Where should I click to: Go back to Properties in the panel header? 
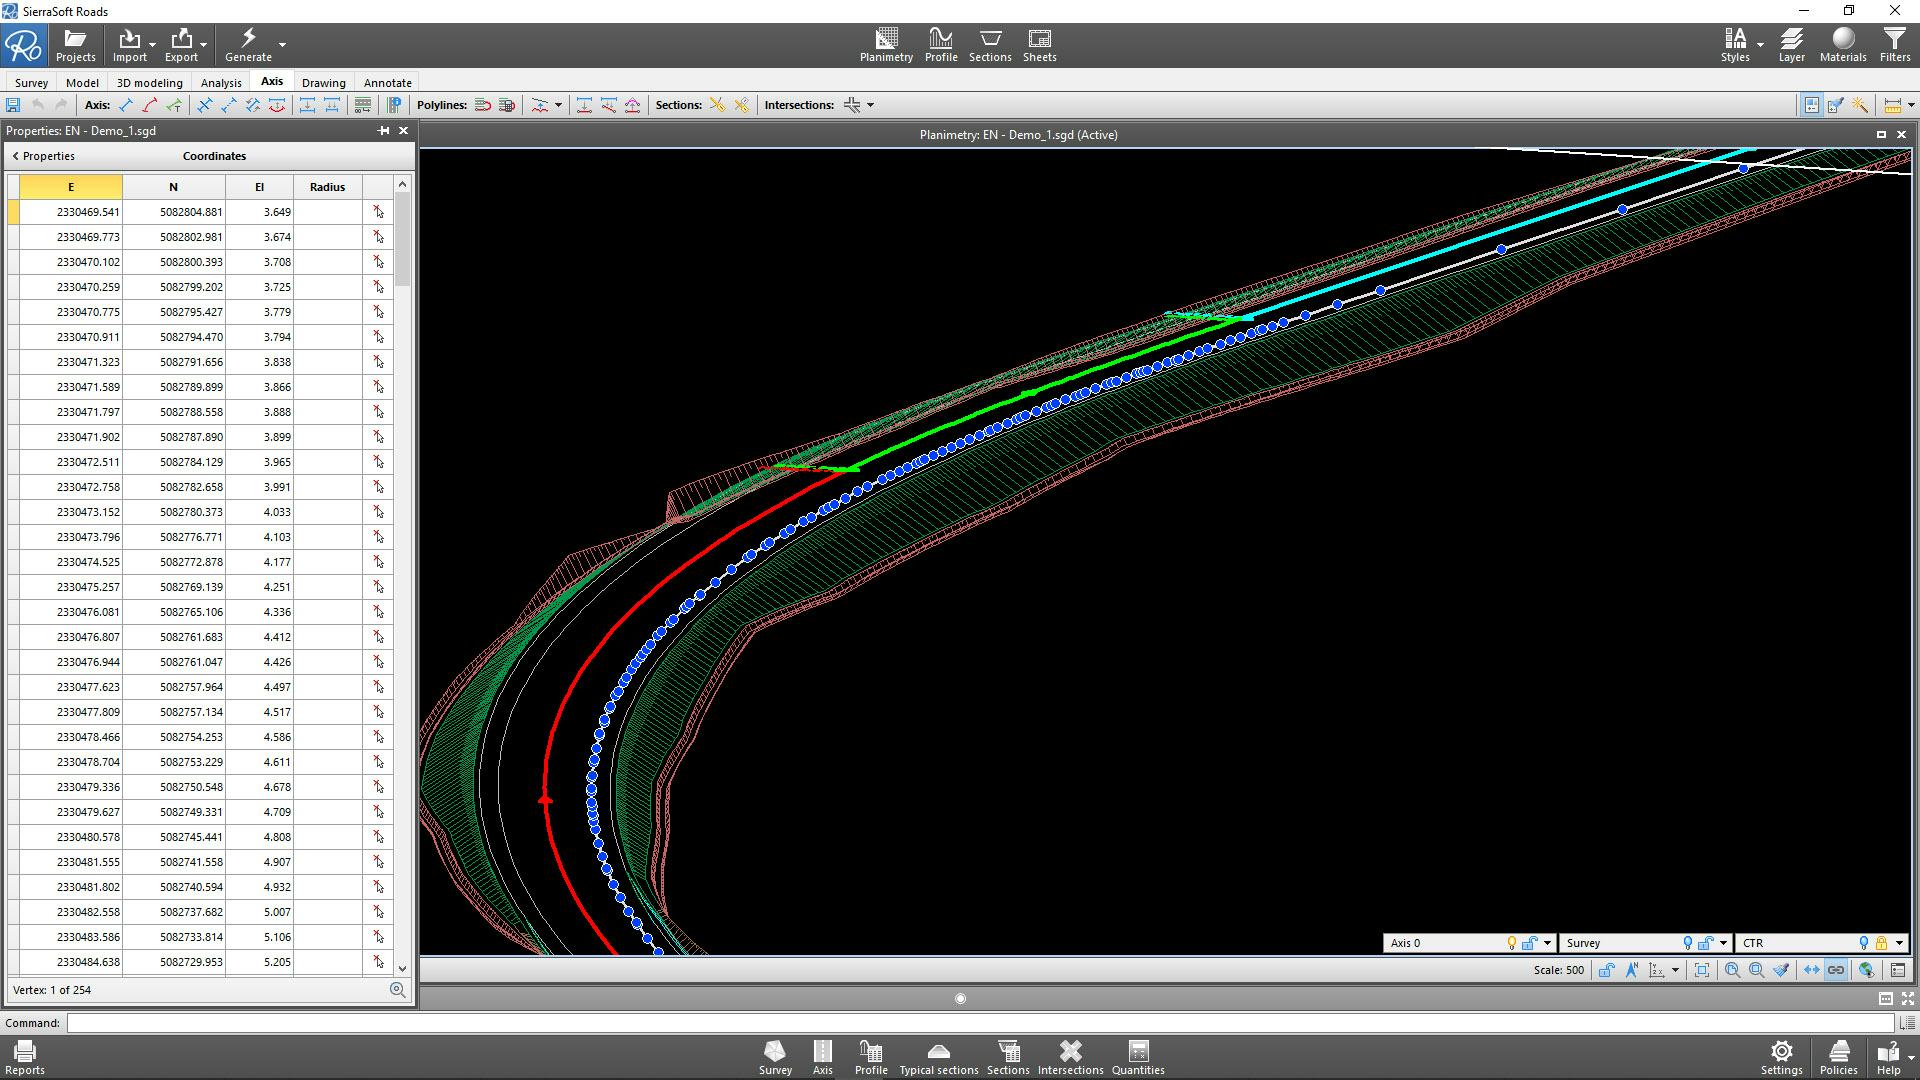pyautogui.click(x=43, y=156)
